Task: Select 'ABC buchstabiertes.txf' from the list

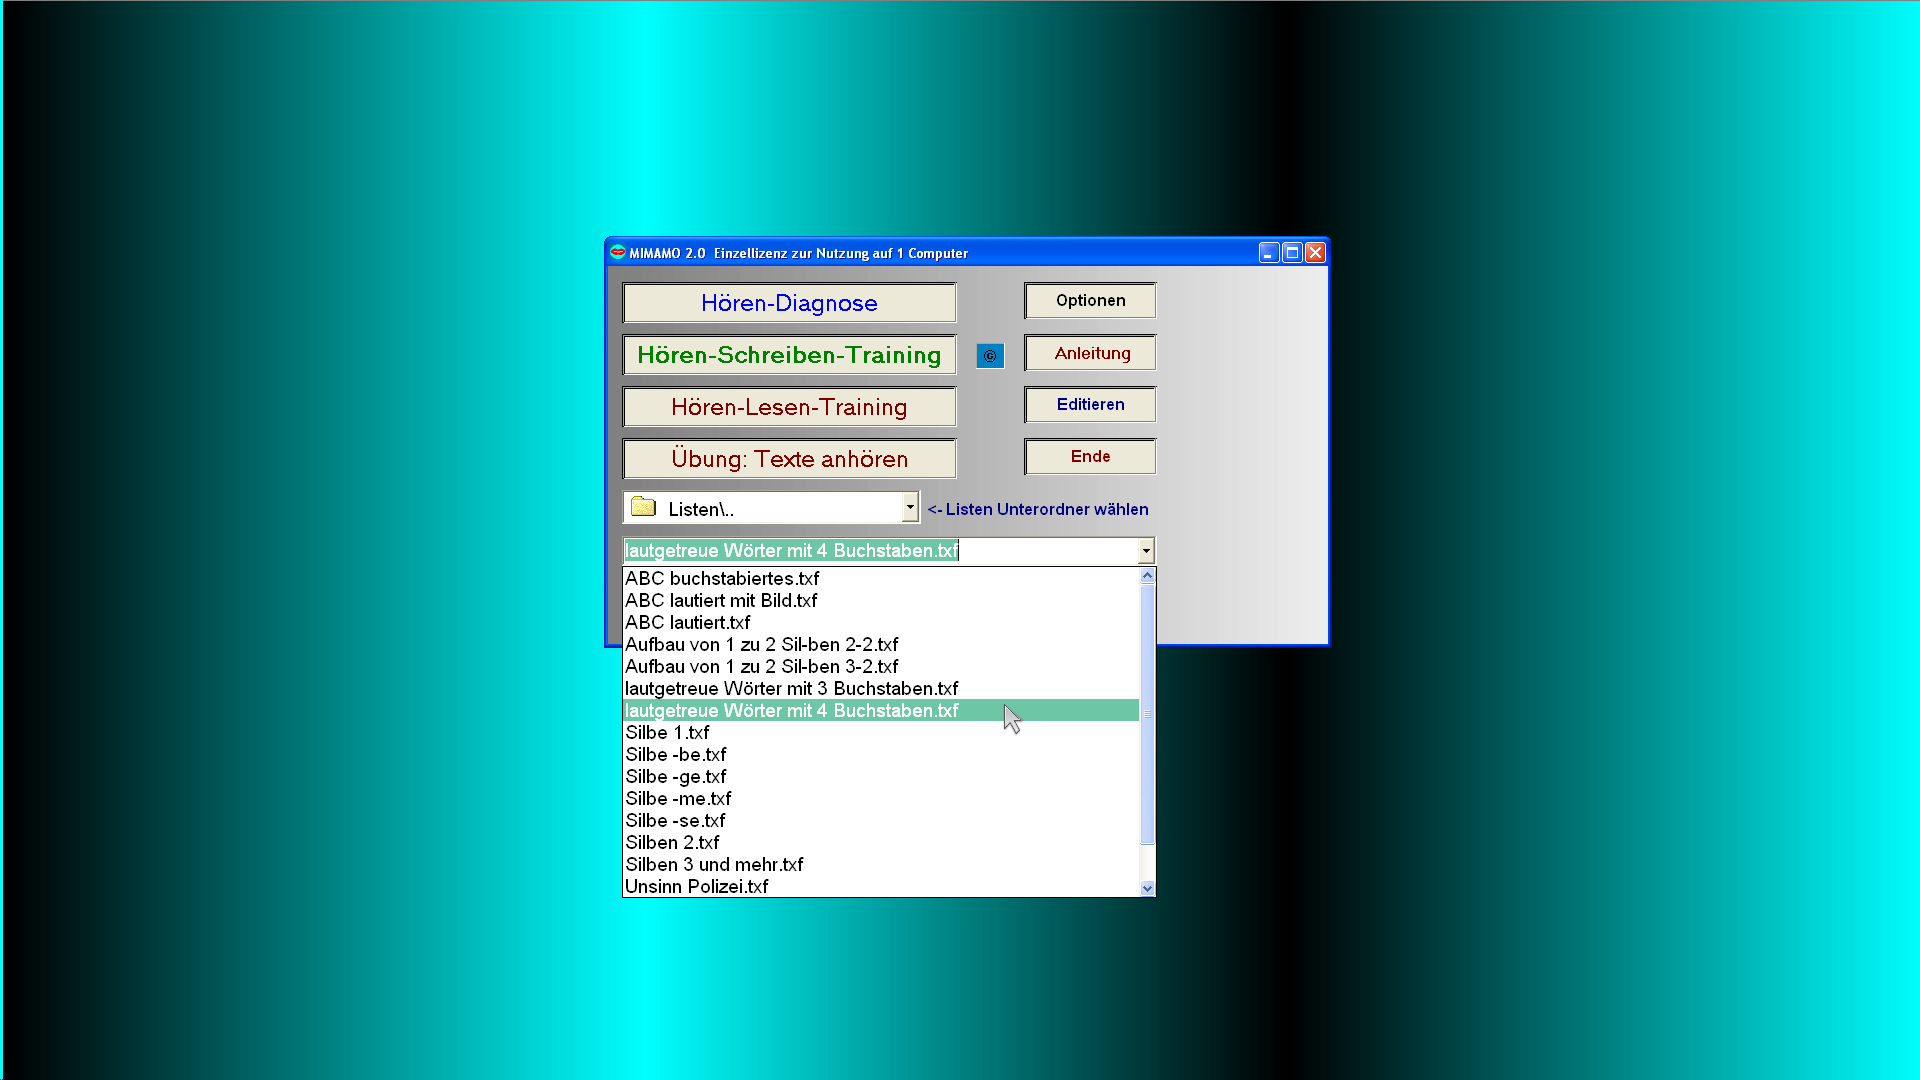Action: coord(722,579)
